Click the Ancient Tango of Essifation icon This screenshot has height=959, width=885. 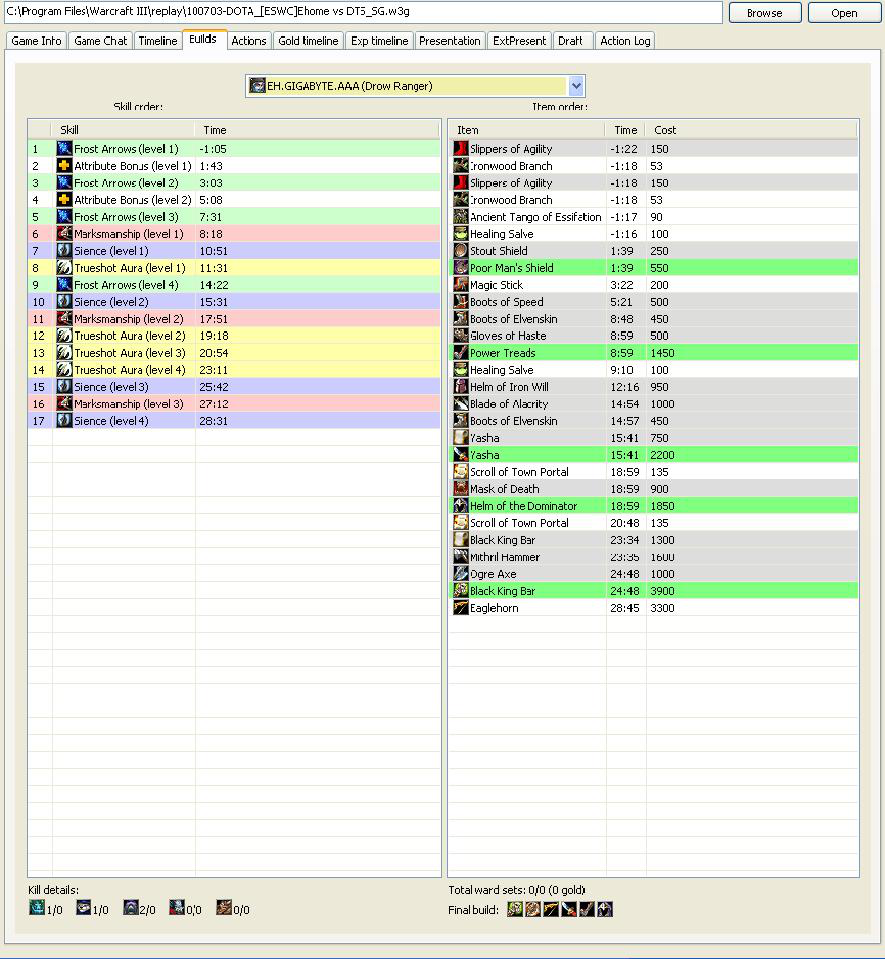[461, 217]
